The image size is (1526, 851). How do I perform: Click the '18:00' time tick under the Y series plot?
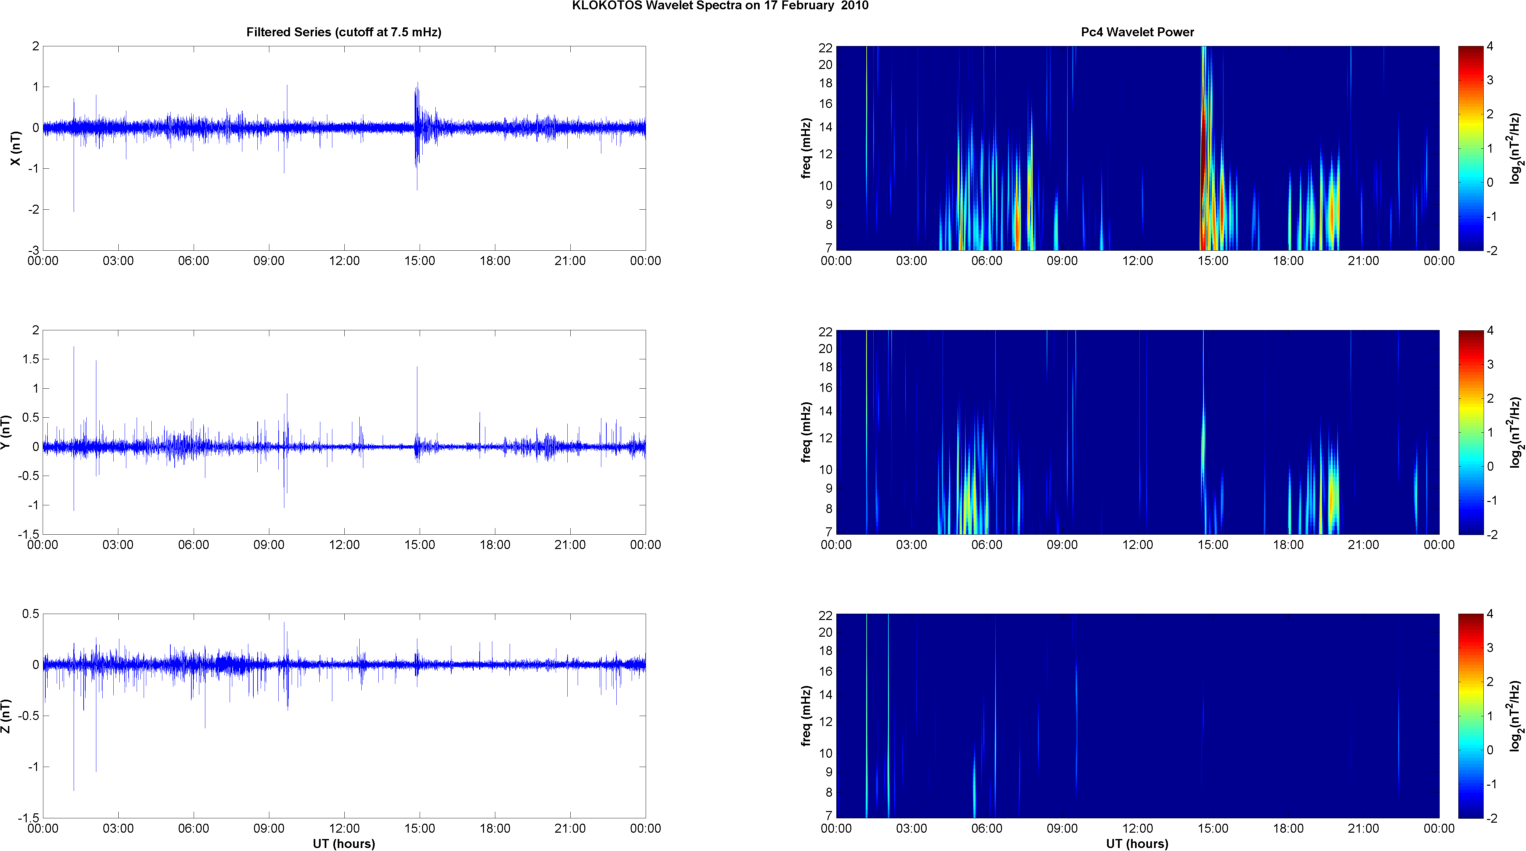click(x=495, y=545)
